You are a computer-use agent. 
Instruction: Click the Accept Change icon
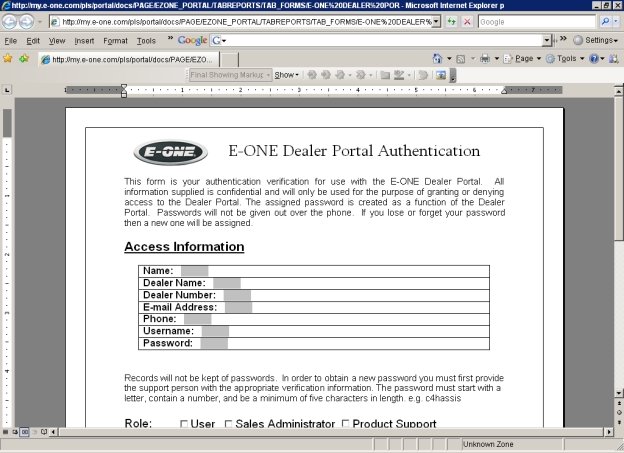(x=340, y=75)
